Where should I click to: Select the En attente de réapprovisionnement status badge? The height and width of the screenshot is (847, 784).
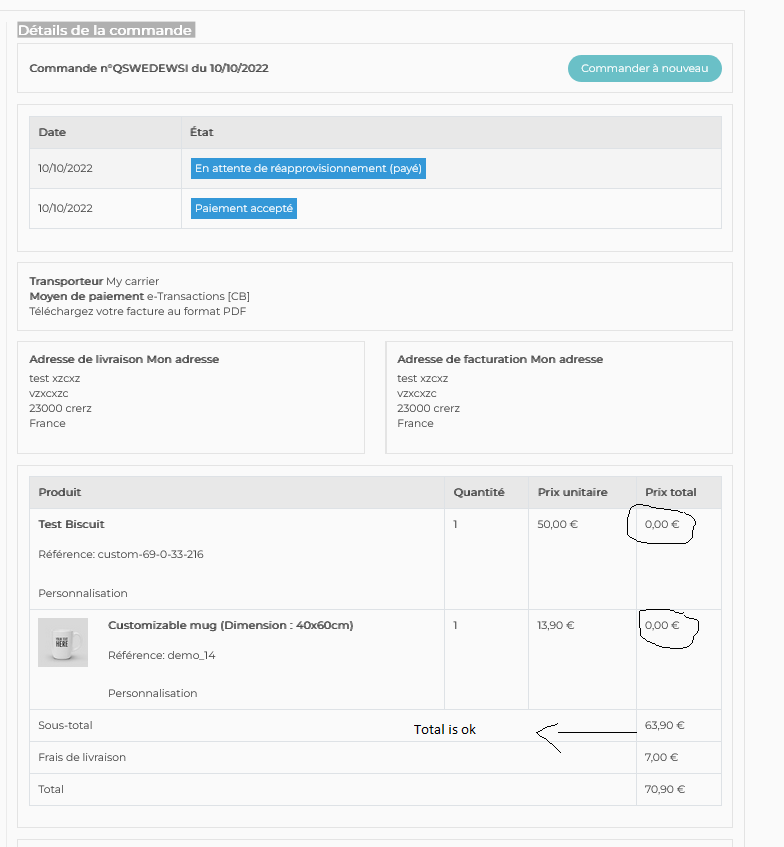tap(309, 168)
